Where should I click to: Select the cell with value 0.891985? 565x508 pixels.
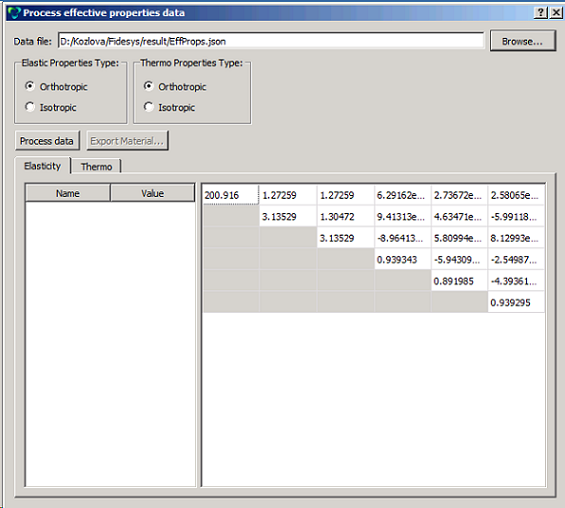tap(459, 281)
